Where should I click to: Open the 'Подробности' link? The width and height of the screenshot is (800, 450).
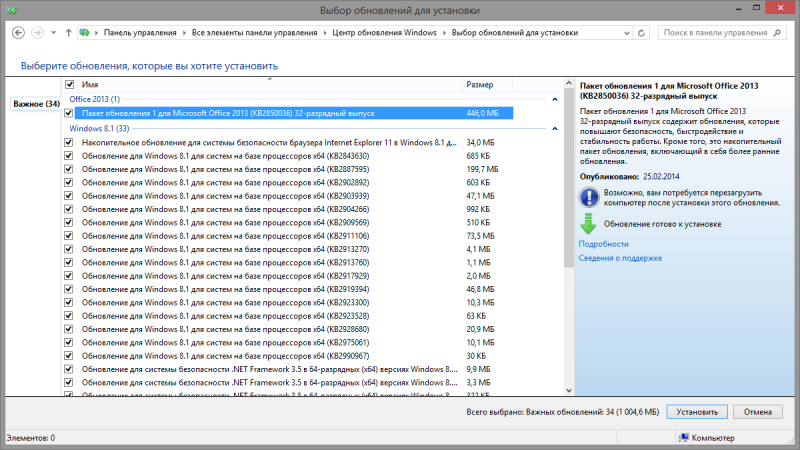pyautogui.click(x=604, y=244)
